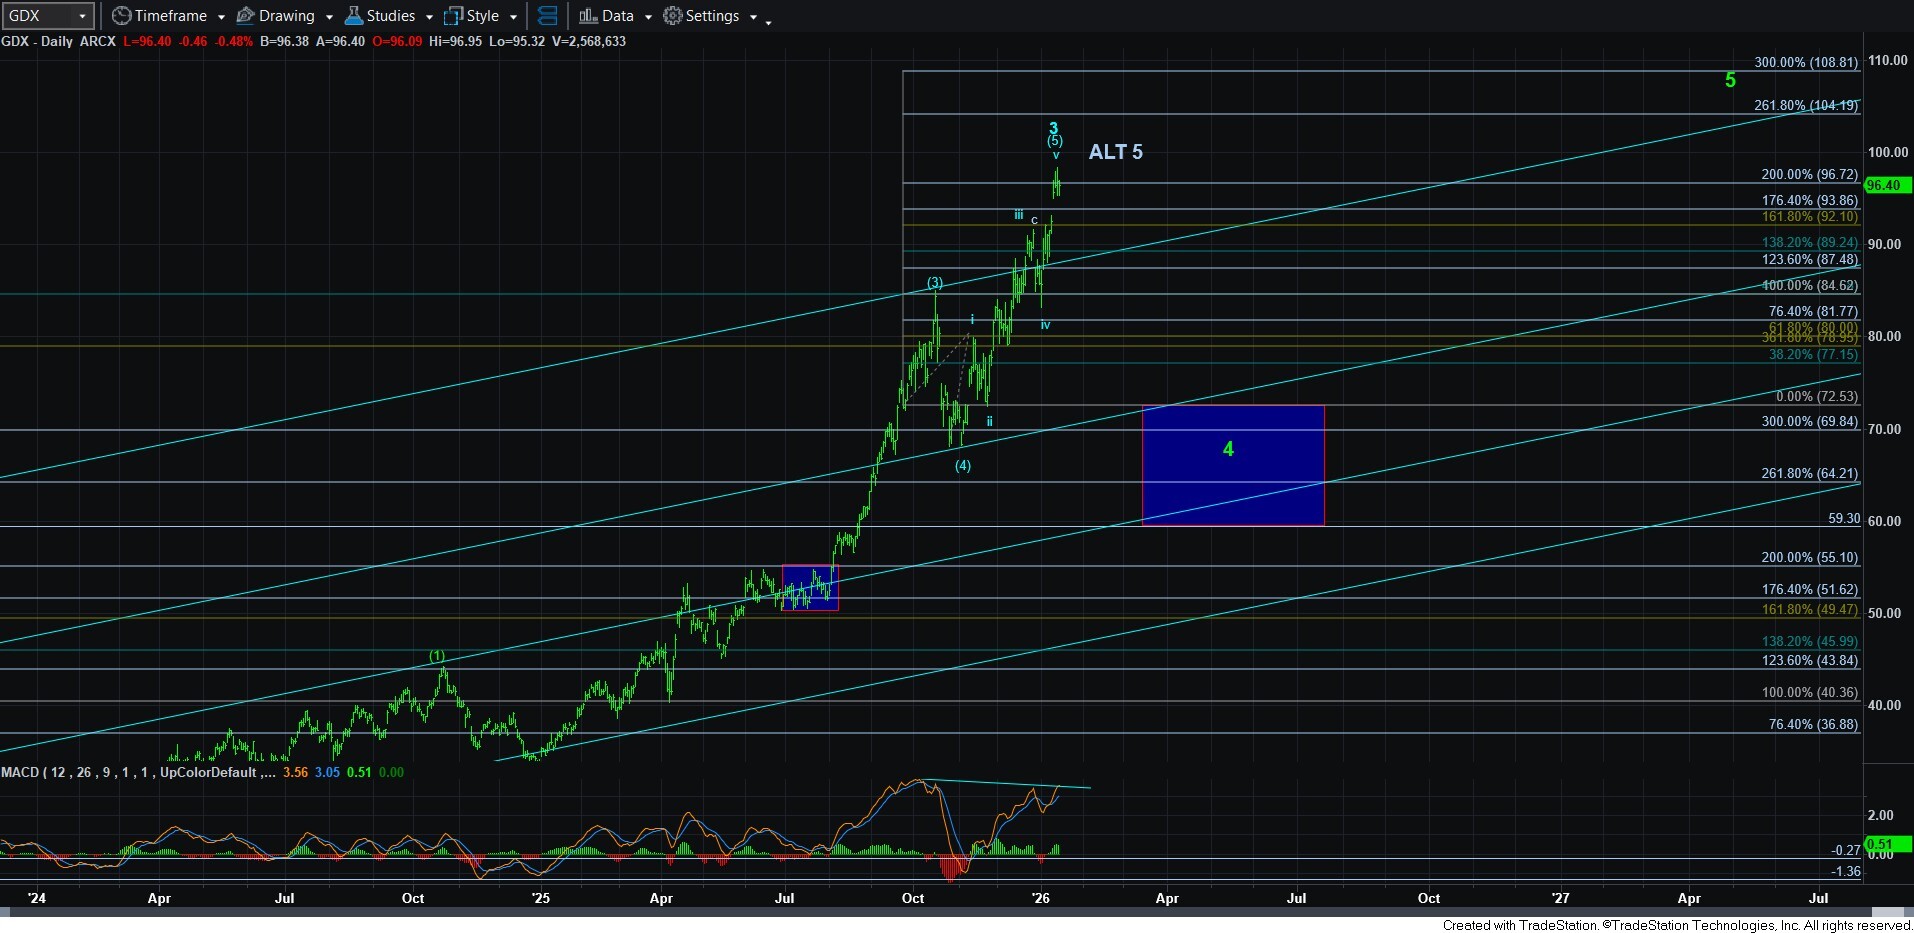Click the Timeframe clock icon
This screenshot has height=933, width=1914.
click(x=121, y=16)
